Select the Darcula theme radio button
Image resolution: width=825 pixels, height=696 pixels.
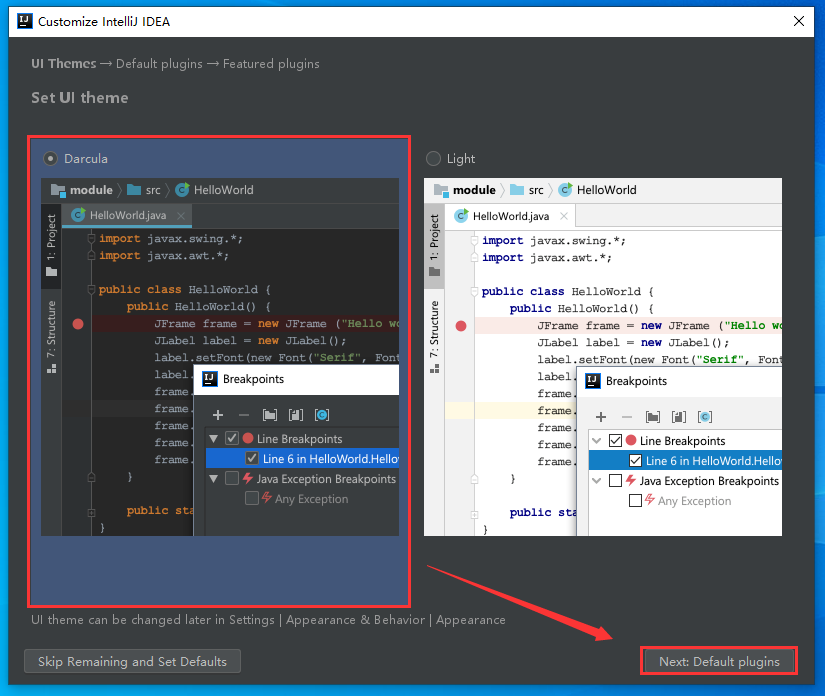[51, 158]
